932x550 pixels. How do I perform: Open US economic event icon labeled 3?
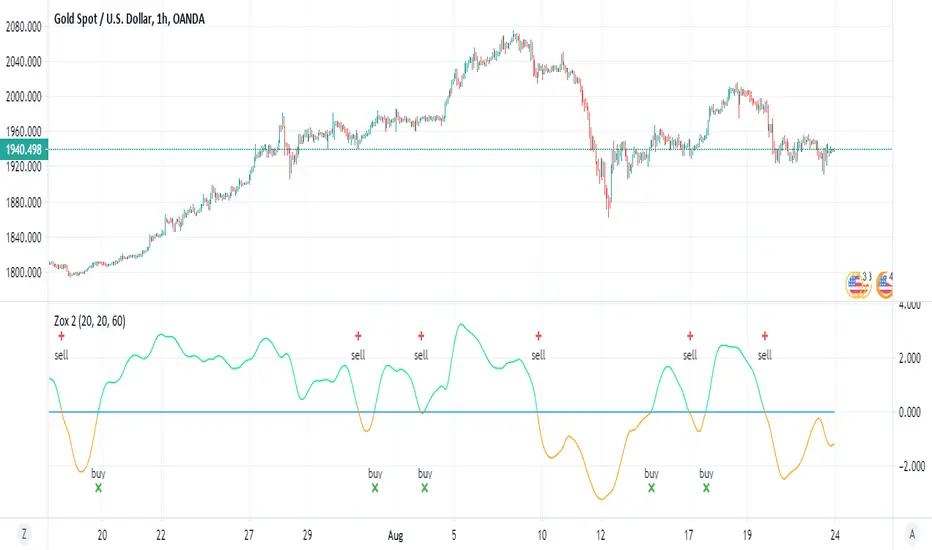pyautogui.click(x=857, y=284)
